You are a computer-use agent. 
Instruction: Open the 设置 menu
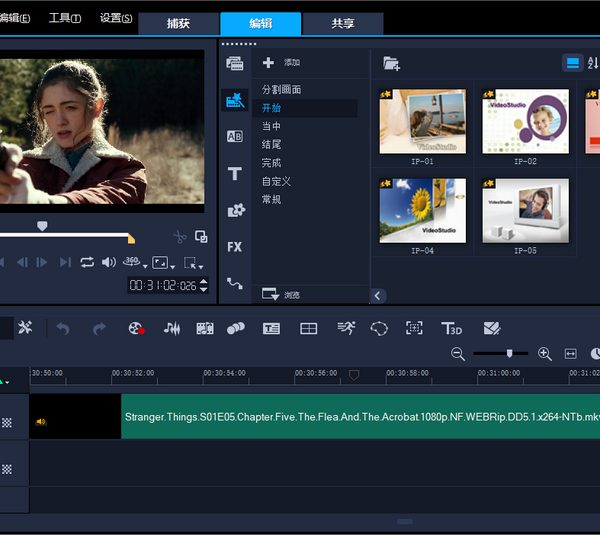pos(115,18)
